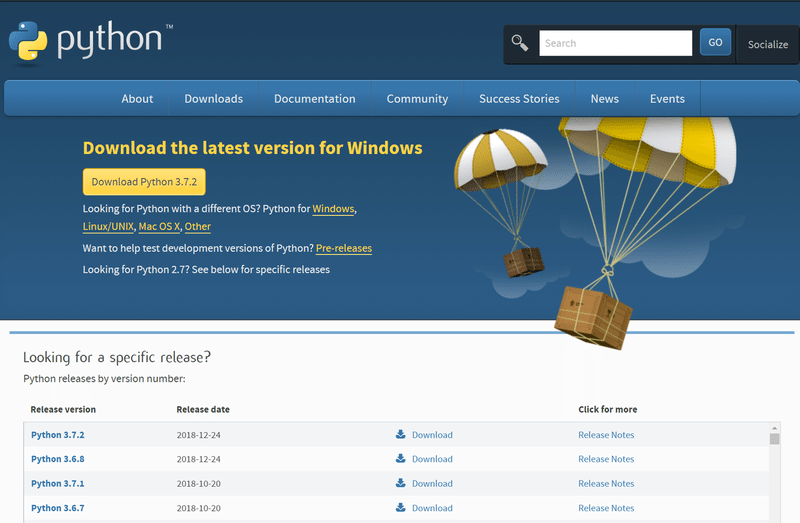Click the Download Python 3.7.2 button

point(144,182)
